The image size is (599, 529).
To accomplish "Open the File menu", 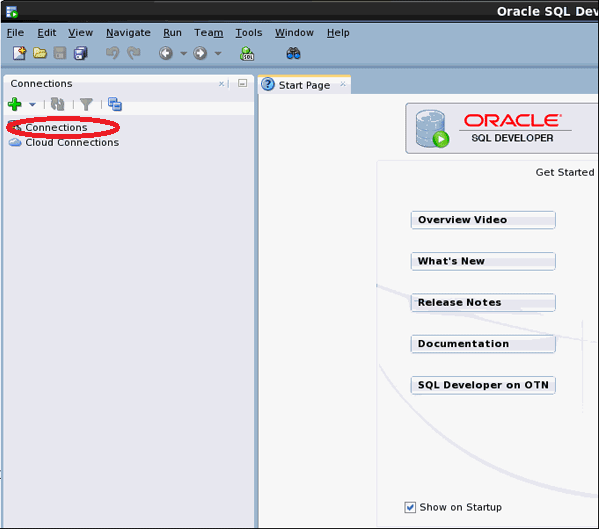I will tap(15, 33).
